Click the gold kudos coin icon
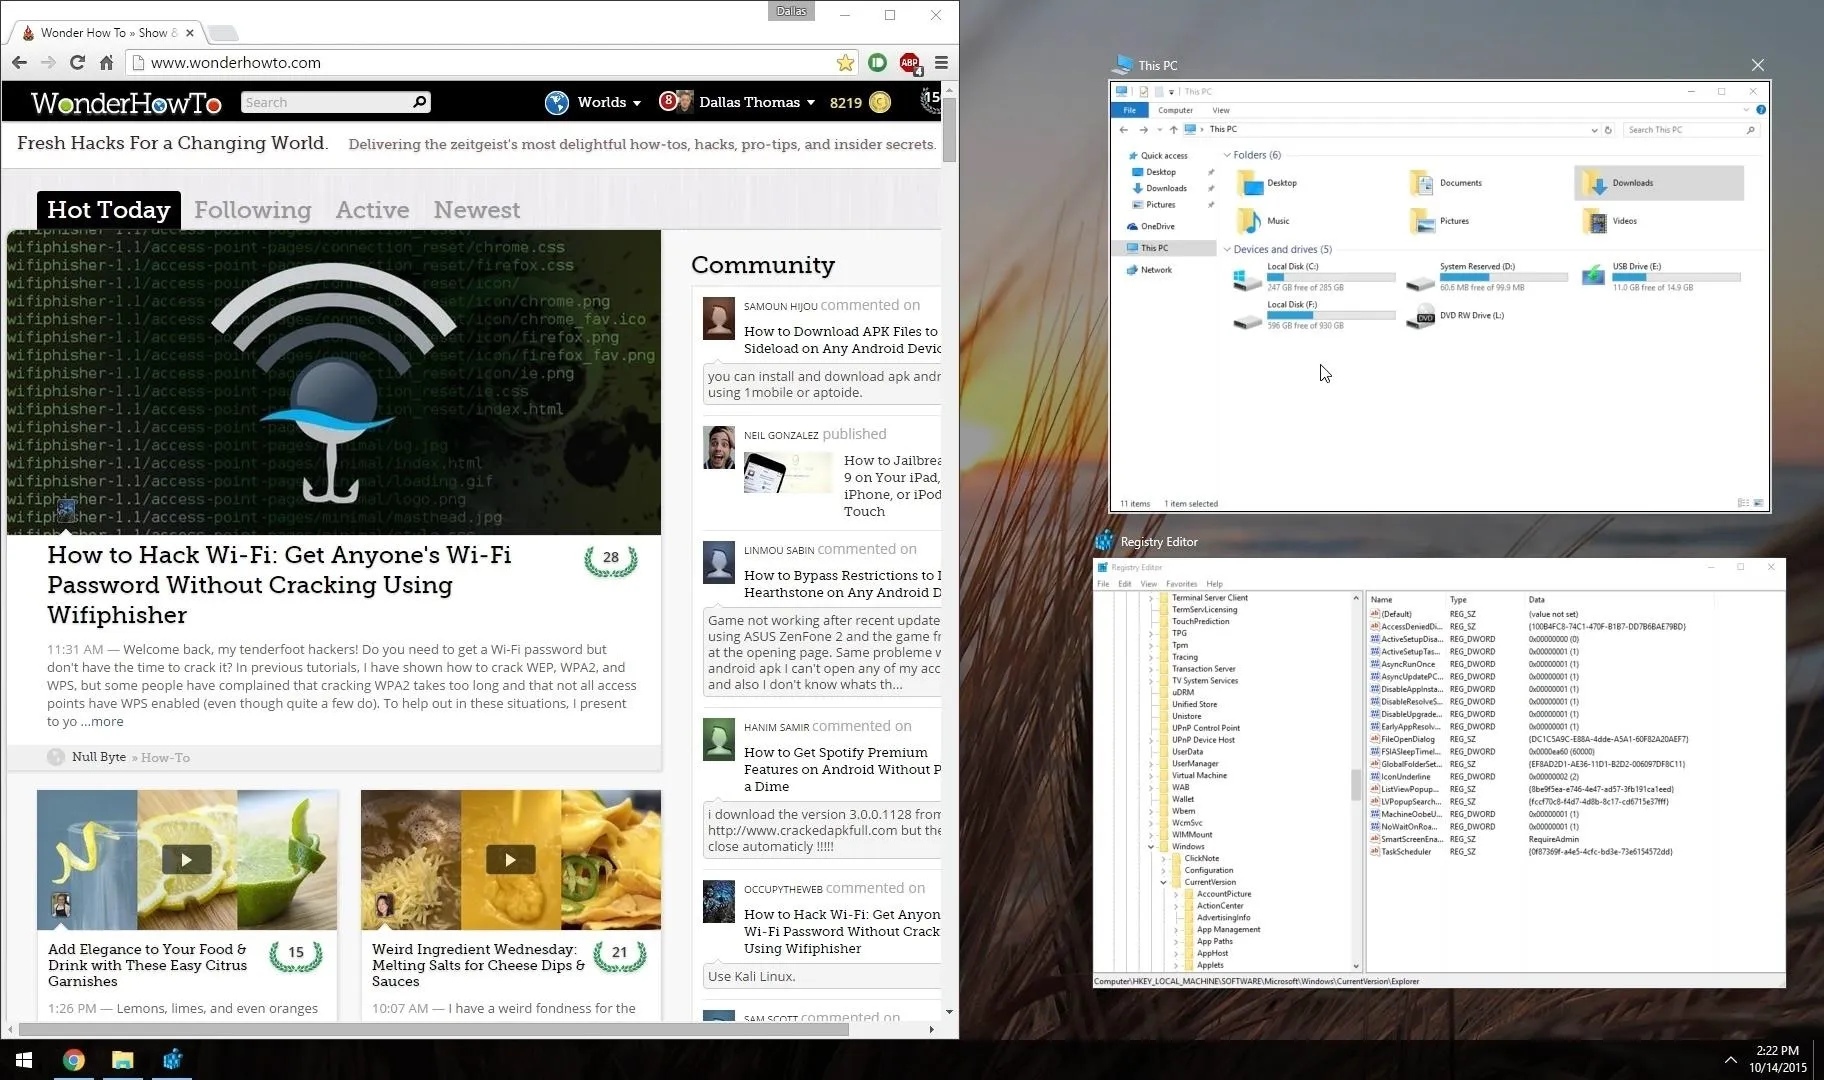 click(880, 102)
